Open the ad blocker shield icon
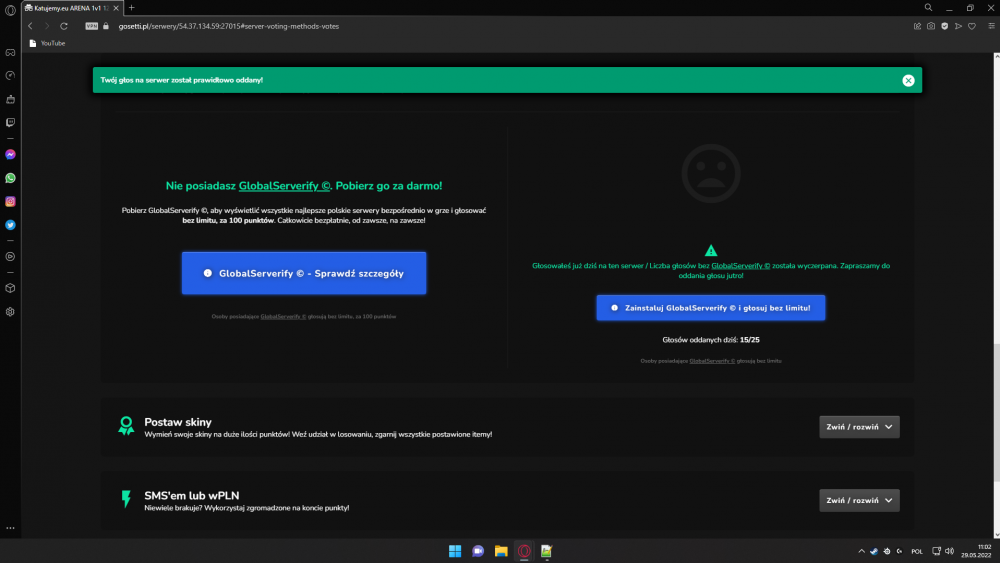 coord(945,26)
